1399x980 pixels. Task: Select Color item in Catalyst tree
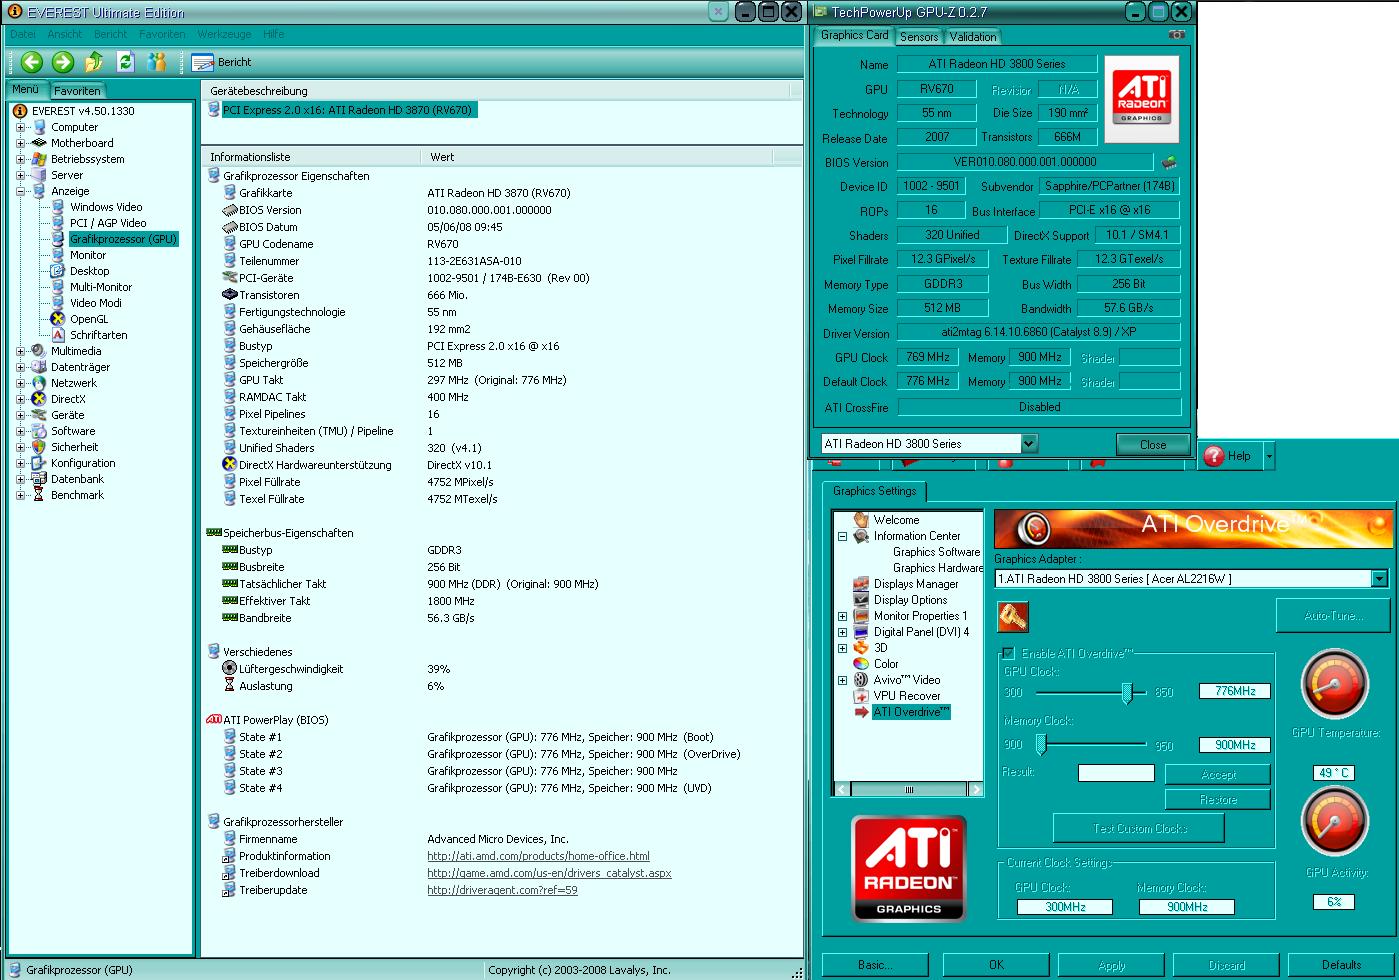tap(886, 664)
